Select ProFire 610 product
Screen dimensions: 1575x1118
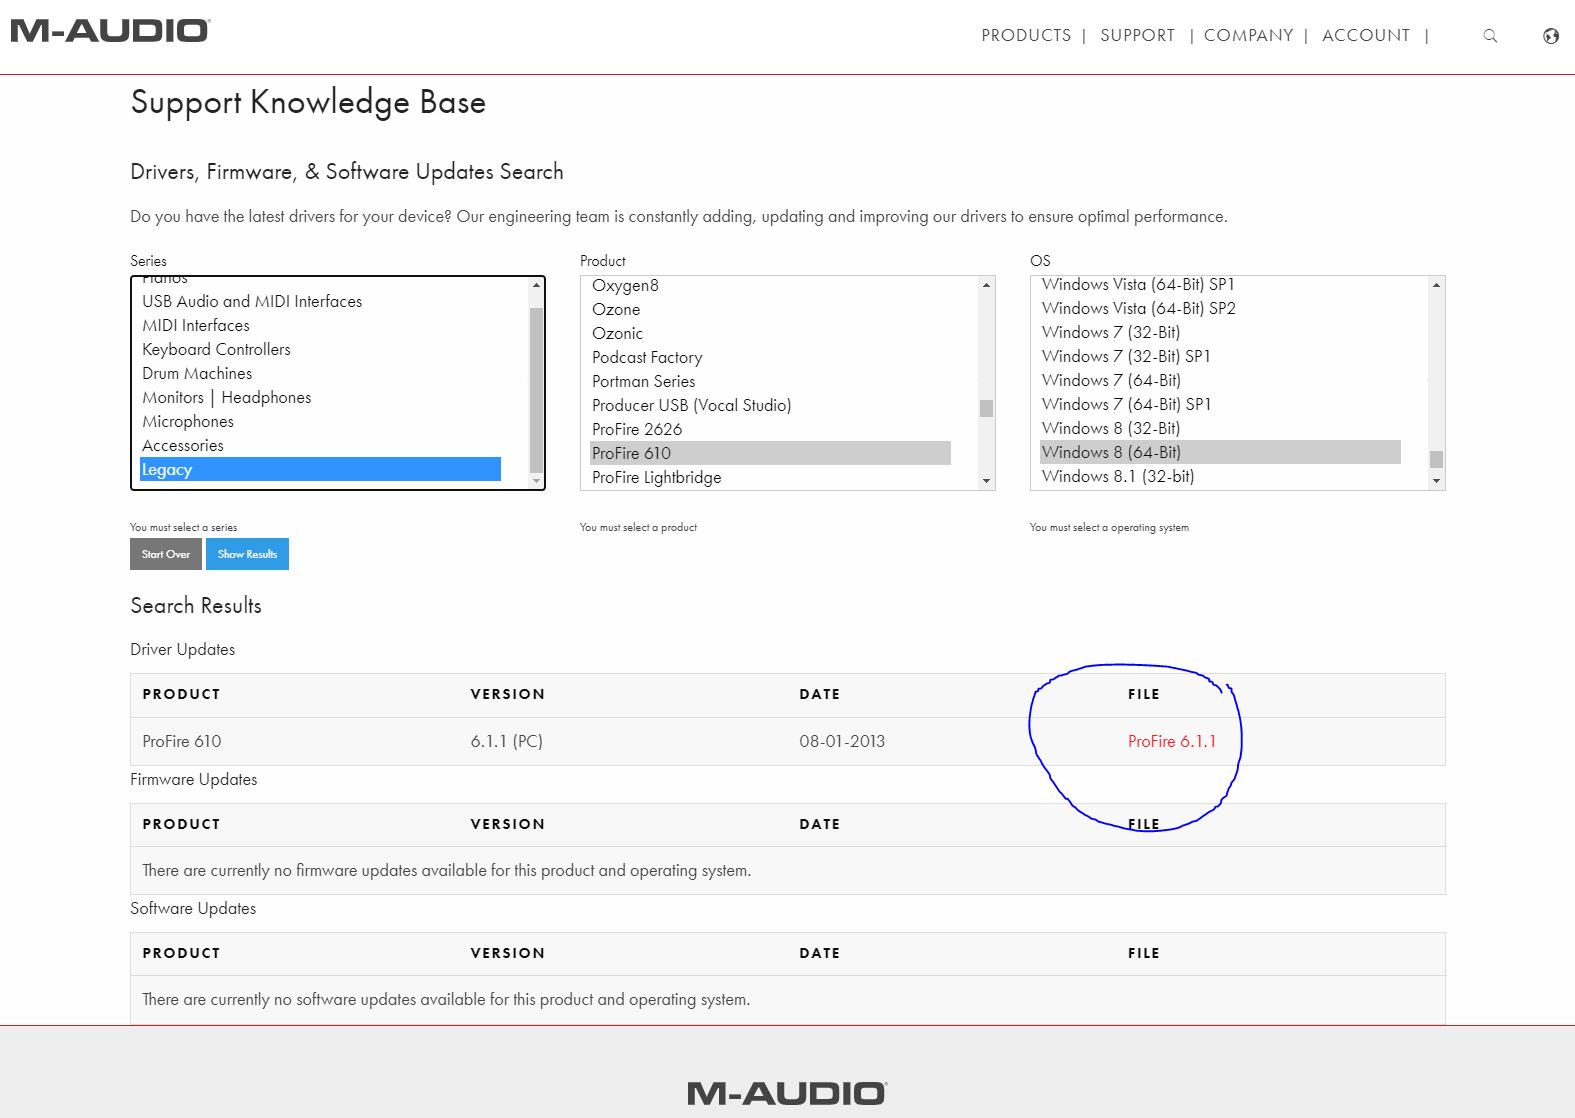(770, 453)
